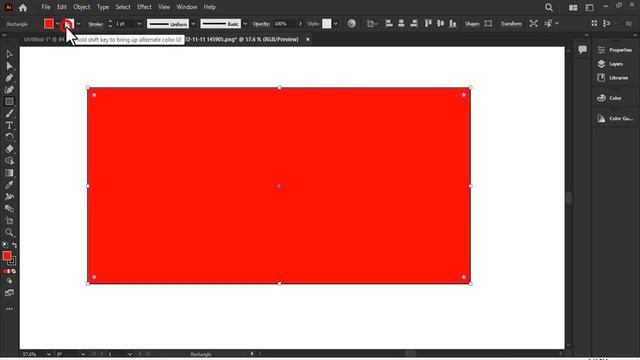
Task: Select the Eyedropper tool
Action: coord(9,184)
